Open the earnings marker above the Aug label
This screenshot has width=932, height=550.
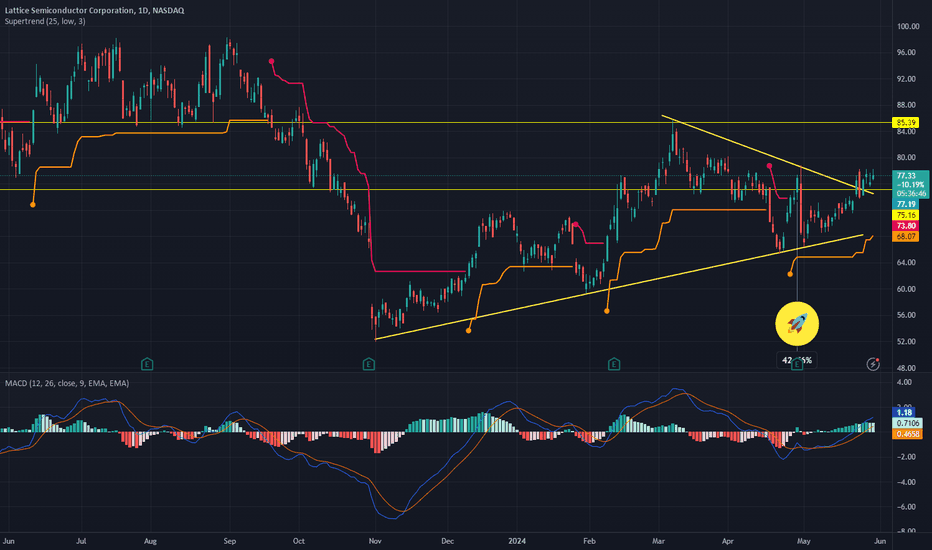[x=147, y=364]
